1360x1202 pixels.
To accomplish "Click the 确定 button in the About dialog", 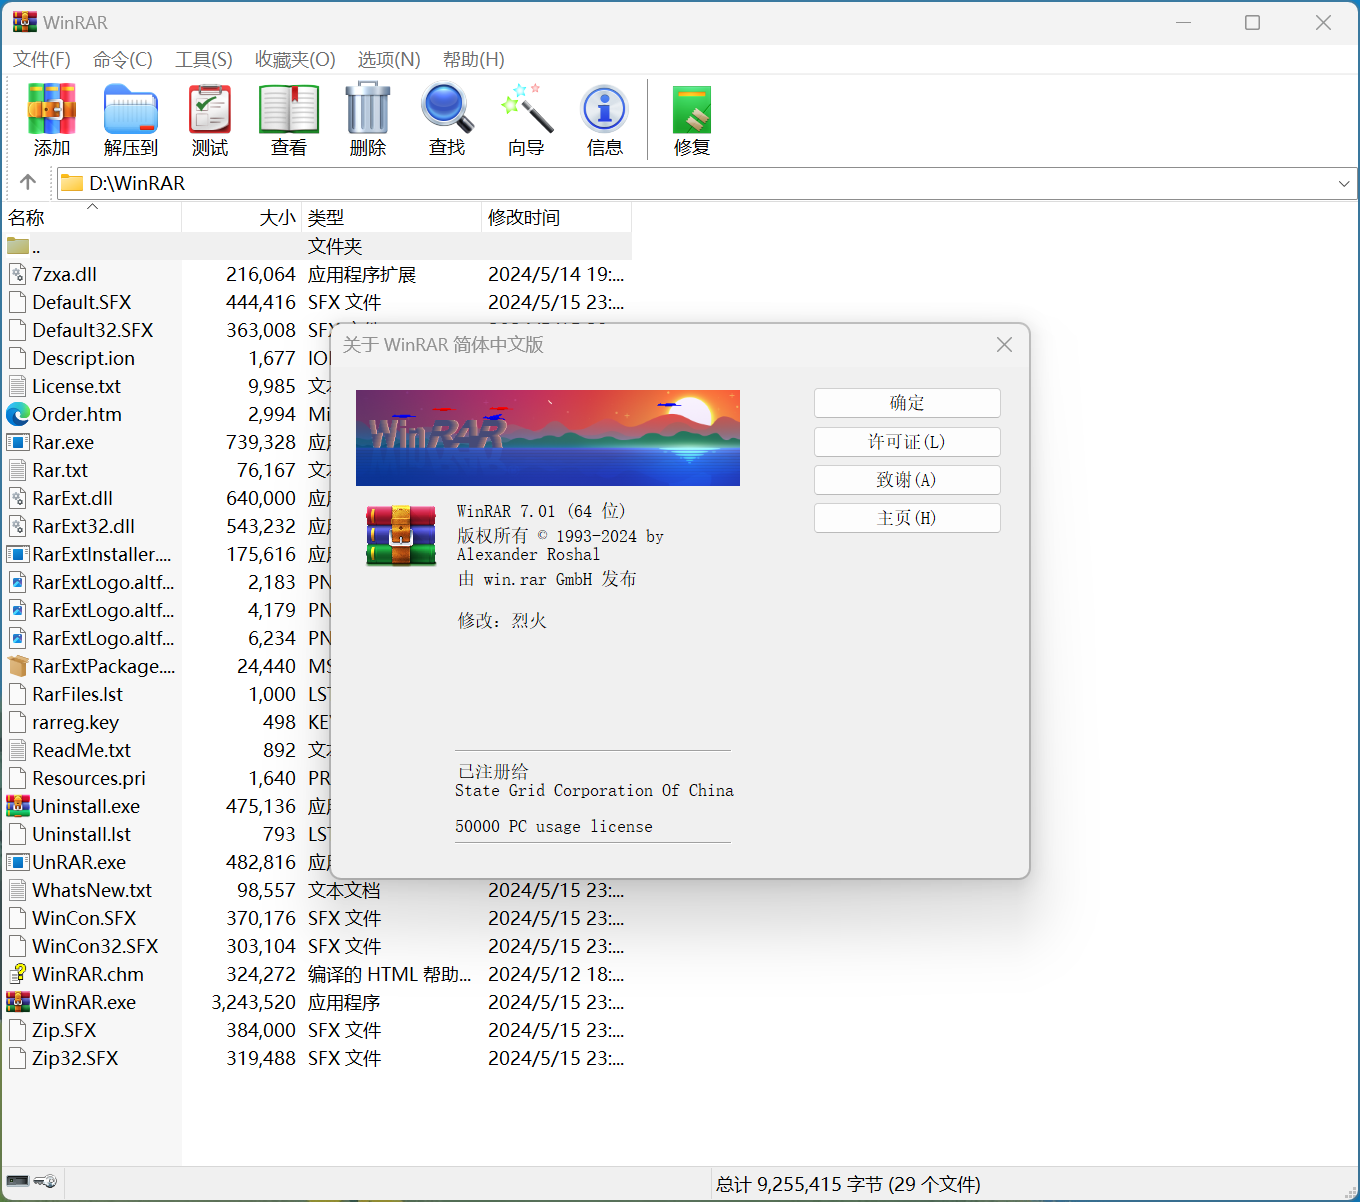I will tap(906, 403).
